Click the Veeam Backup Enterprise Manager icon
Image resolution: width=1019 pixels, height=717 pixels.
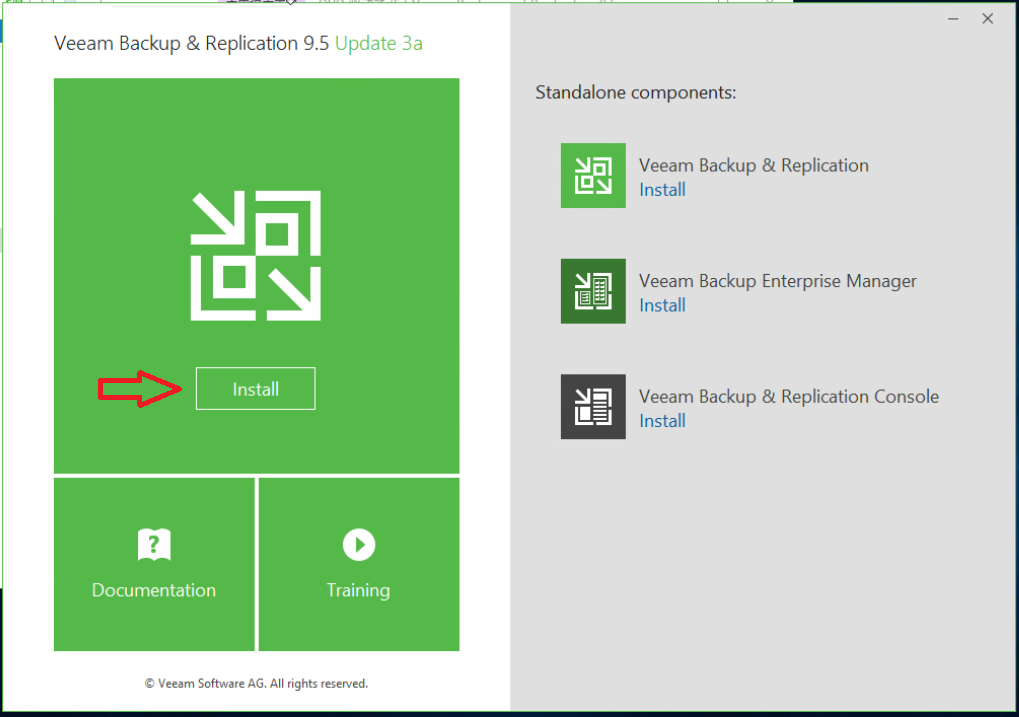pyautogui.click(x=593, y=291)
